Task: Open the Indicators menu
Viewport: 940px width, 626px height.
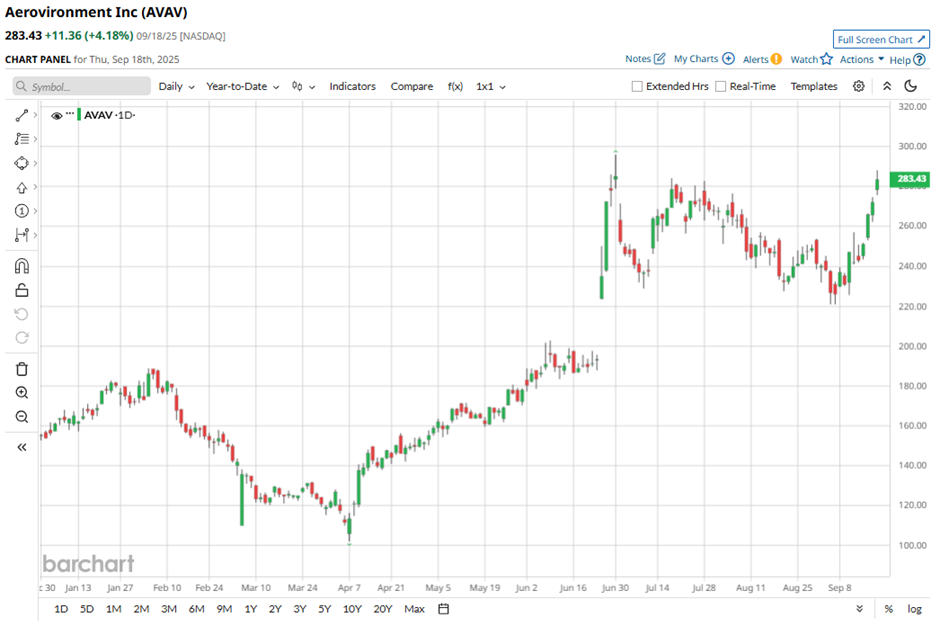Action: [x=352, y=86]
